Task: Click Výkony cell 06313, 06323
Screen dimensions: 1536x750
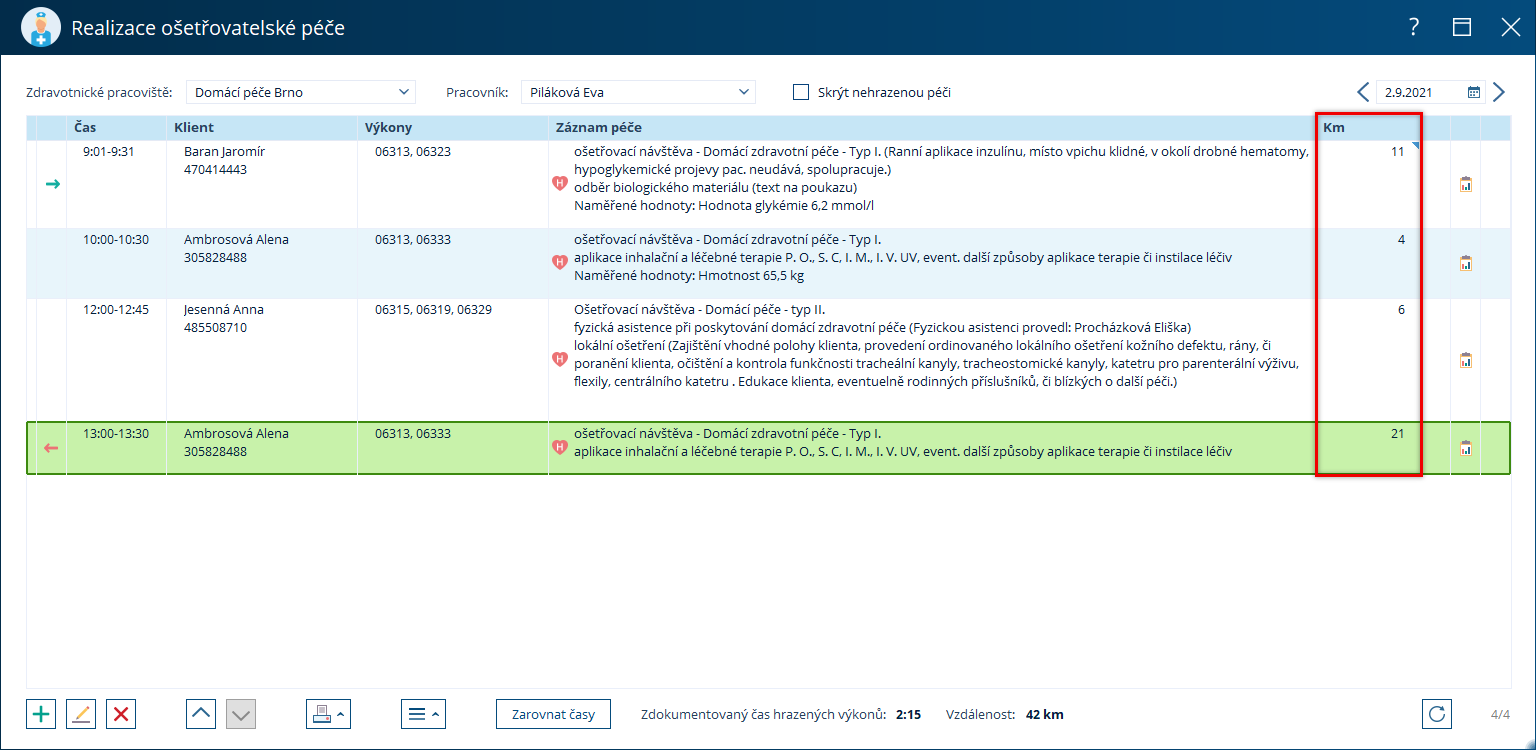Action: [x=413, y=152]
